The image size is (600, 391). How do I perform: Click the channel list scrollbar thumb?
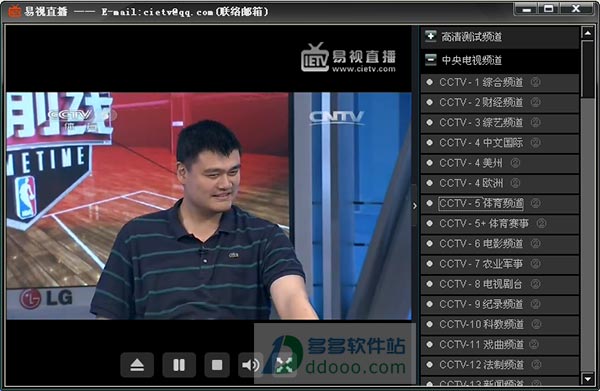pyautogui.click(x=587, y=70)
